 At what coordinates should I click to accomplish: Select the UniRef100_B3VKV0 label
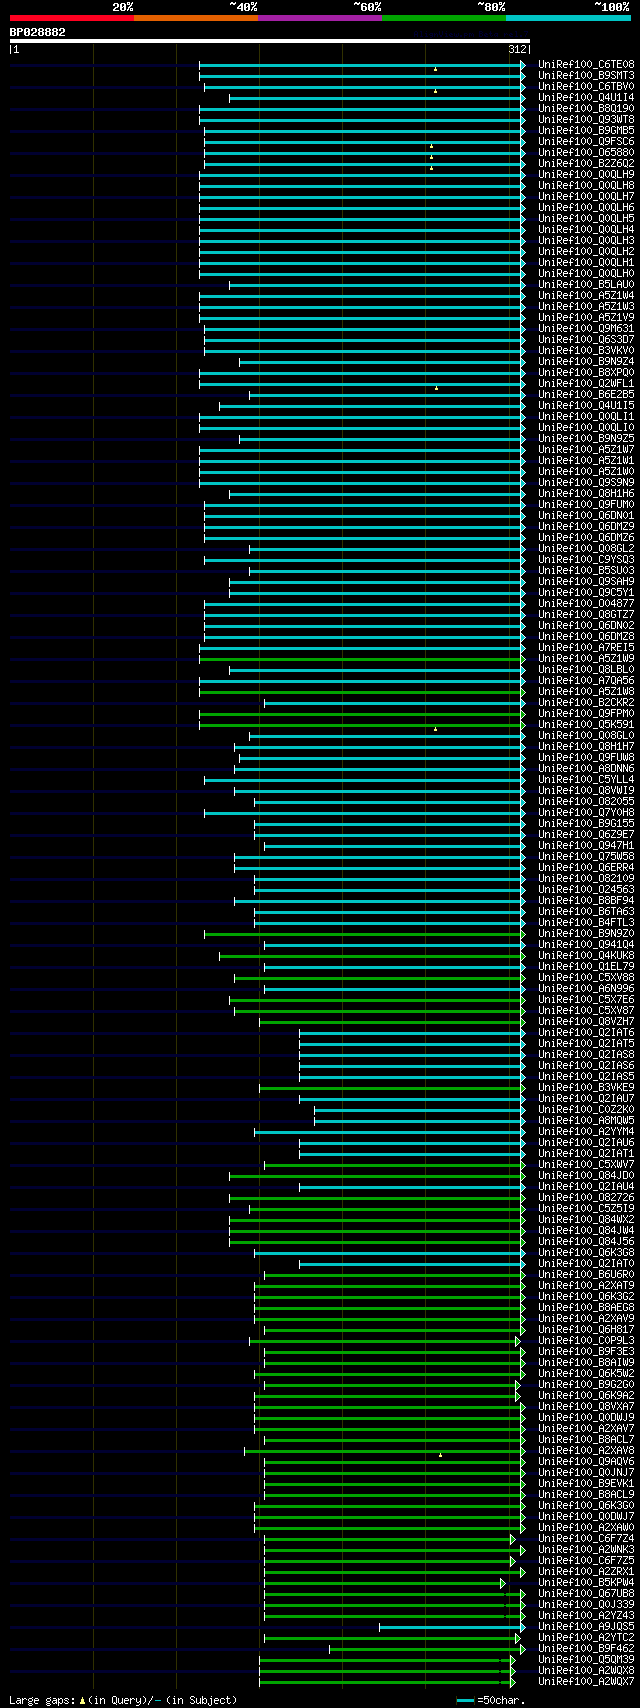coord(586,350)
